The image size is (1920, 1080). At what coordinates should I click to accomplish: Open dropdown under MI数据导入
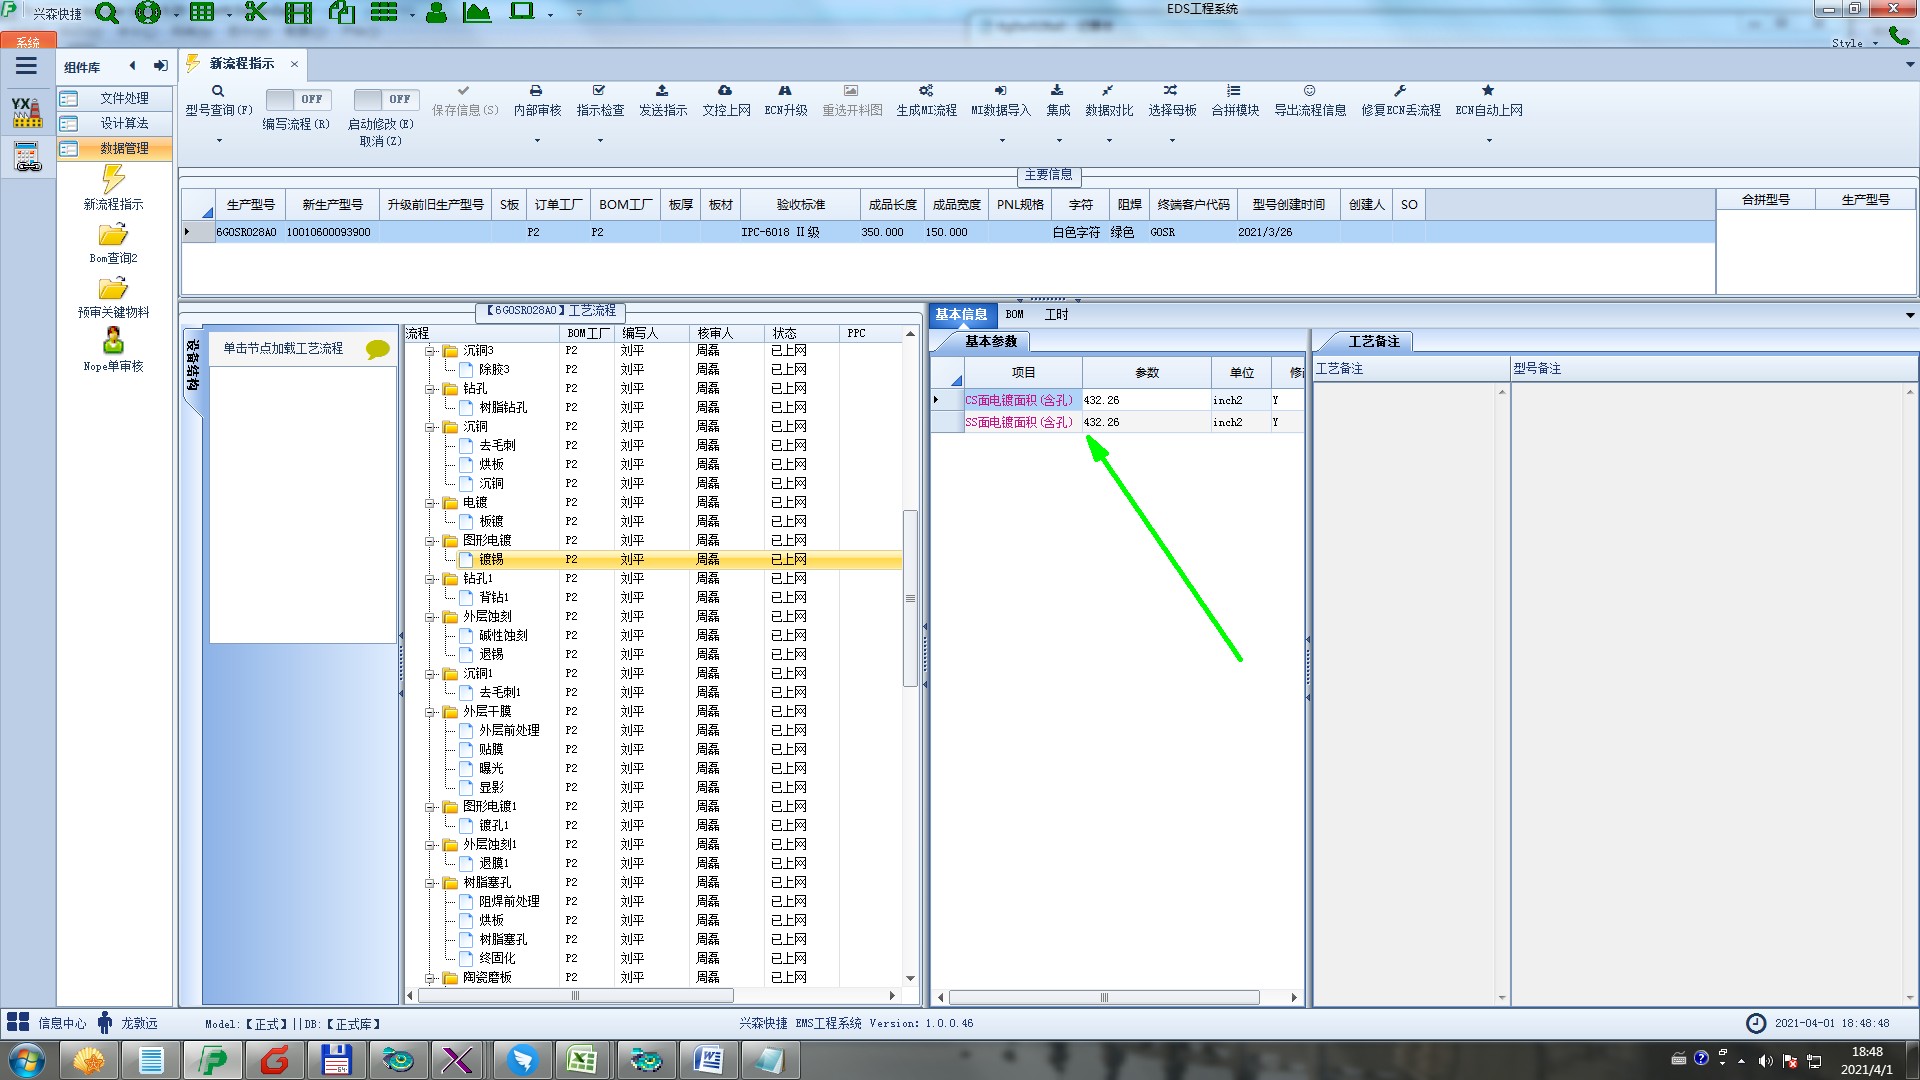pyautogui.click(x=1001, y=140)
